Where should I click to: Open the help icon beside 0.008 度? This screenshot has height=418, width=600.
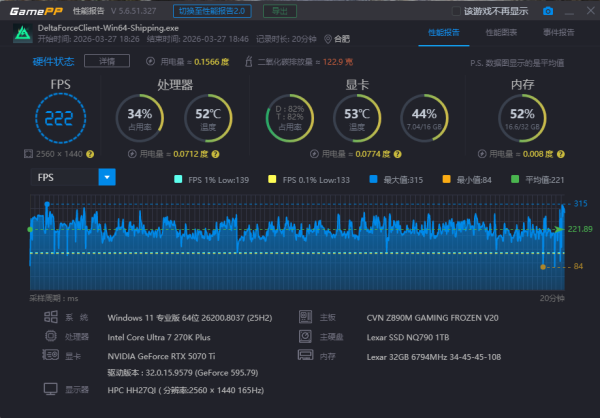click(x=561, y=154)
